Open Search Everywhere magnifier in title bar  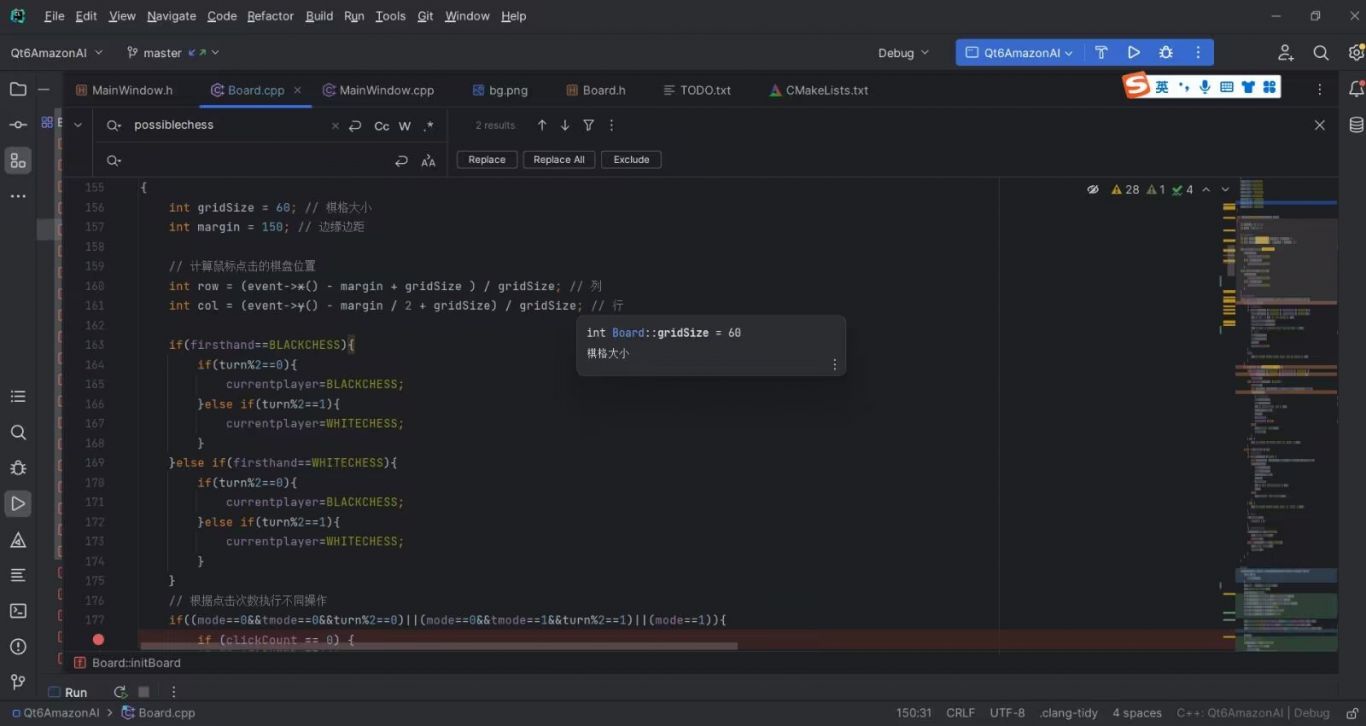tap(1321, 53)
